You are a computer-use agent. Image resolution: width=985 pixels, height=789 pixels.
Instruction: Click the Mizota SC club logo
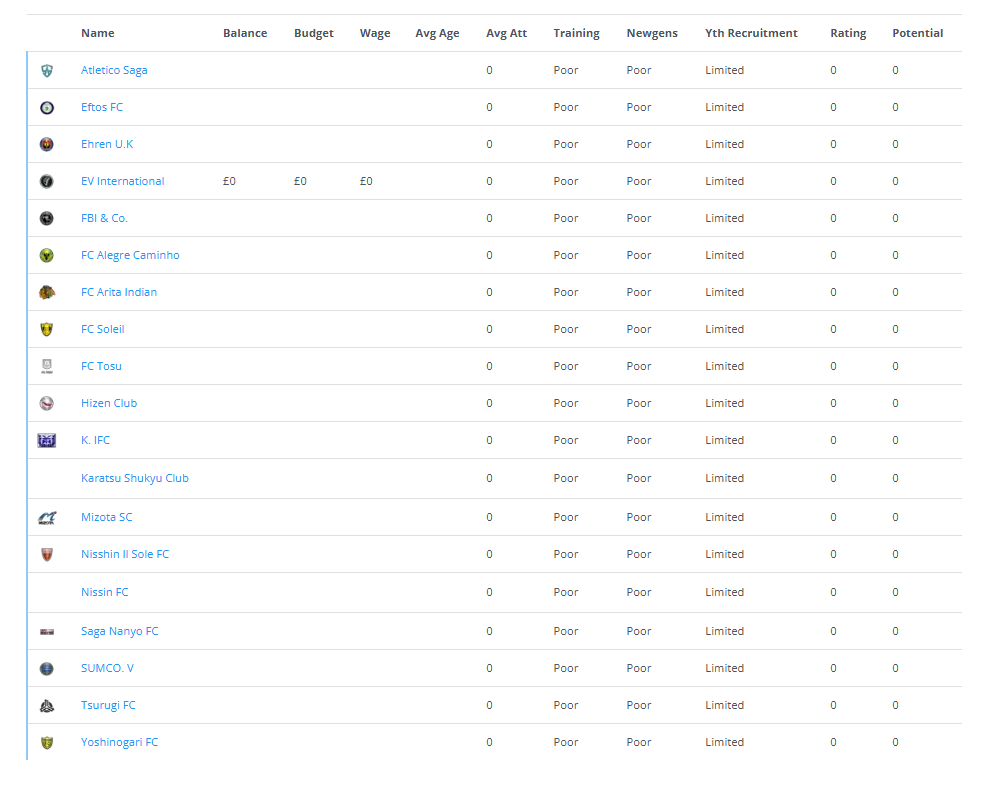[47, 518]
